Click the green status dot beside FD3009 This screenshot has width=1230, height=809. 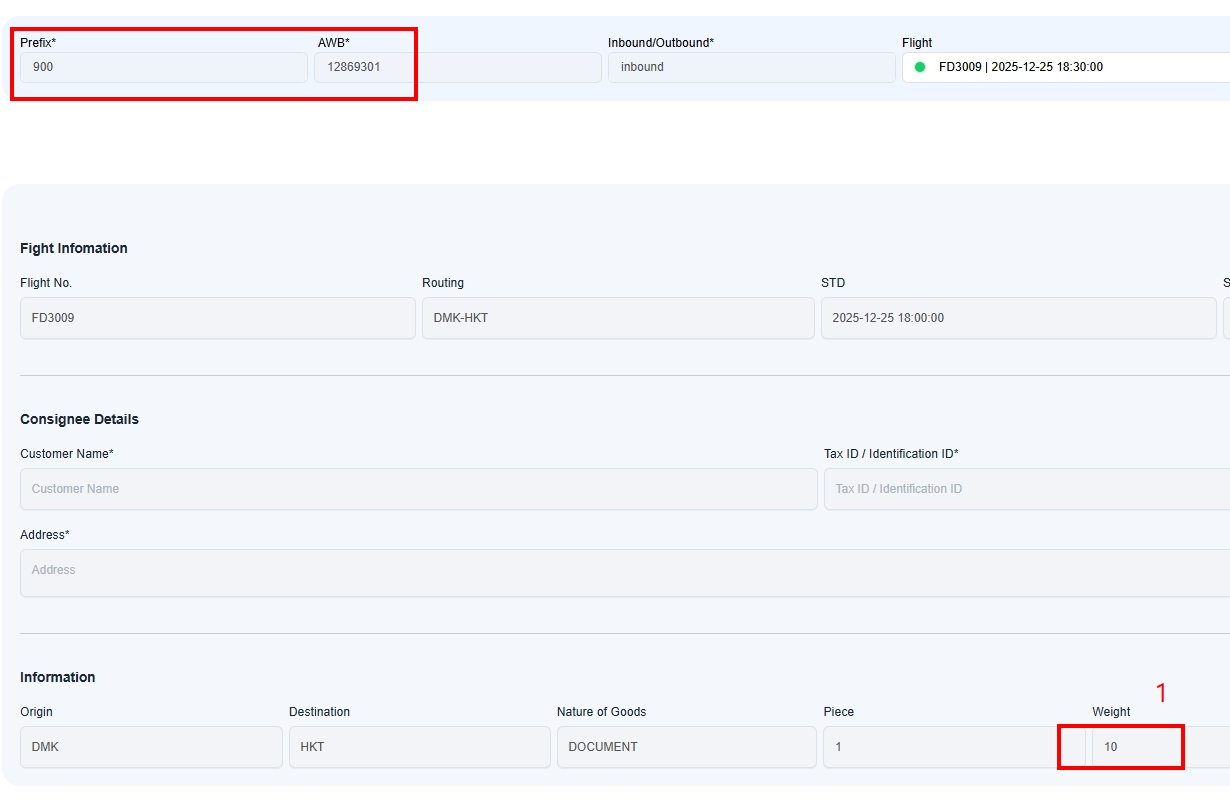click(x=920, y=67)
